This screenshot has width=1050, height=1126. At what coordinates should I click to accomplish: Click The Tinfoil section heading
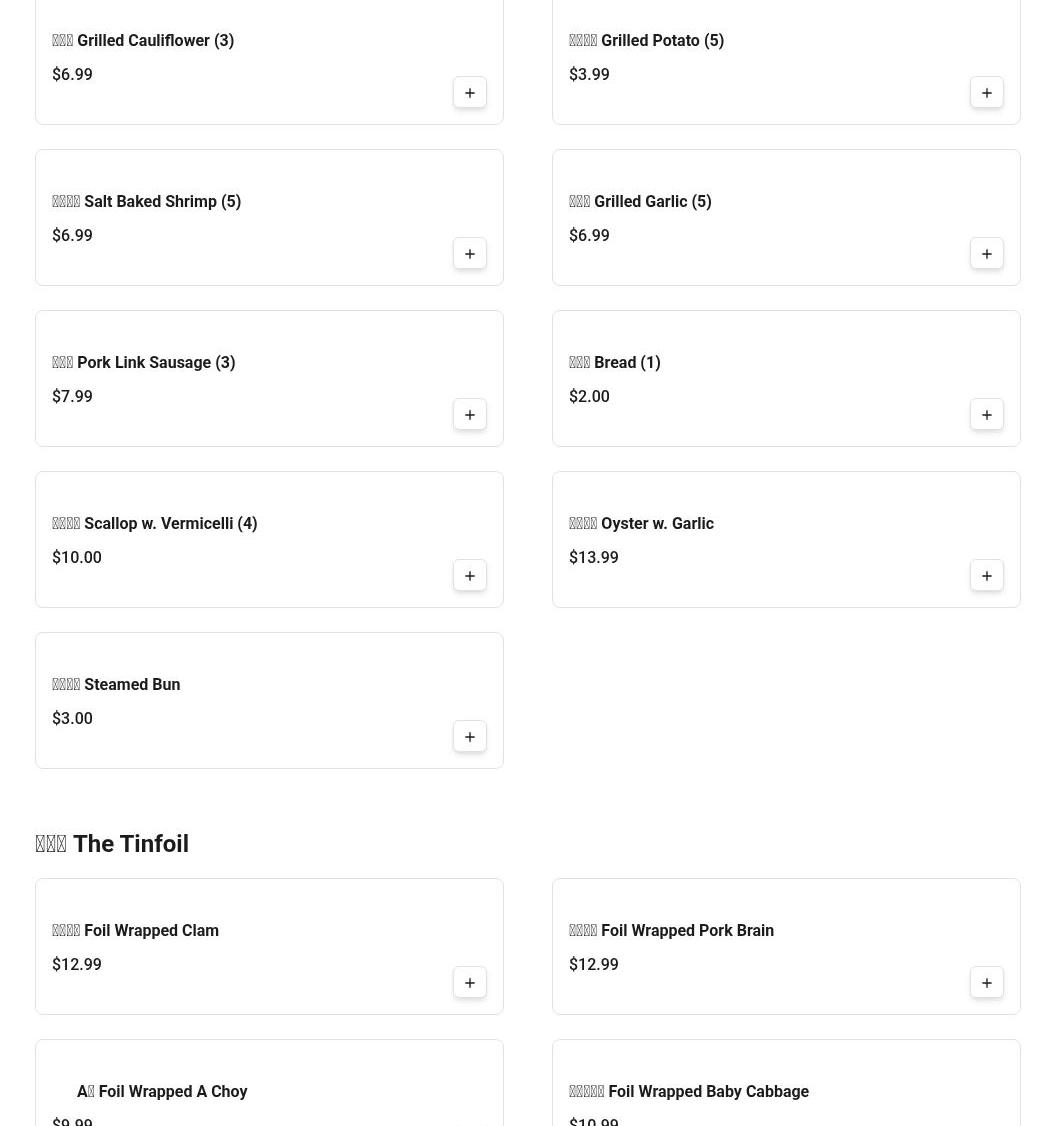pyautogui.click(x=112, y=844)
